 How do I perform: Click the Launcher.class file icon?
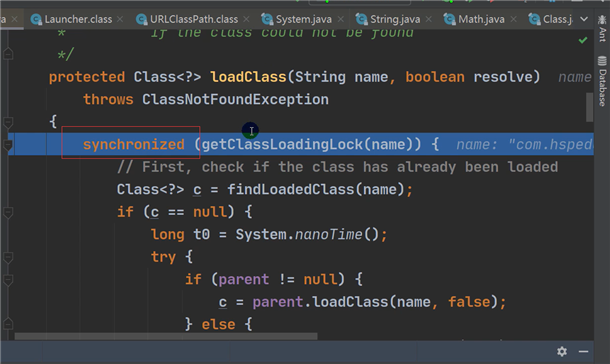36,19
